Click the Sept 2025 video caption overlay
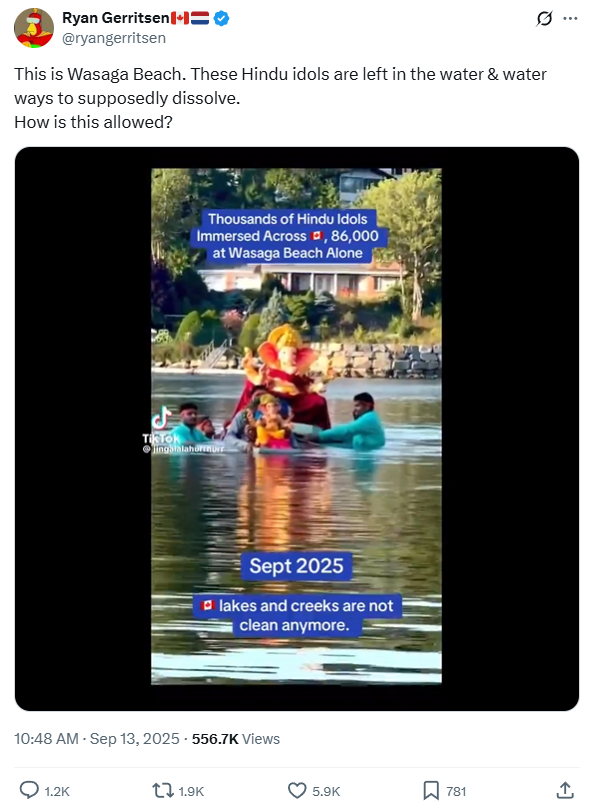The image size is (591, 809). 296,566
